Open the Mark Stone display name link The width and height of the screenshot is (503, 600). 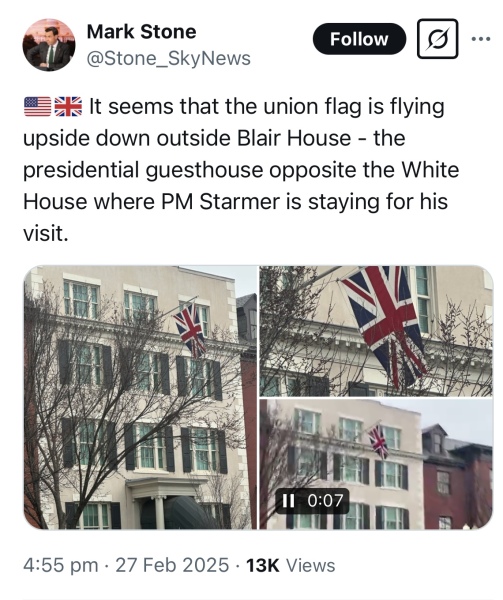click(x=142, y=31)
